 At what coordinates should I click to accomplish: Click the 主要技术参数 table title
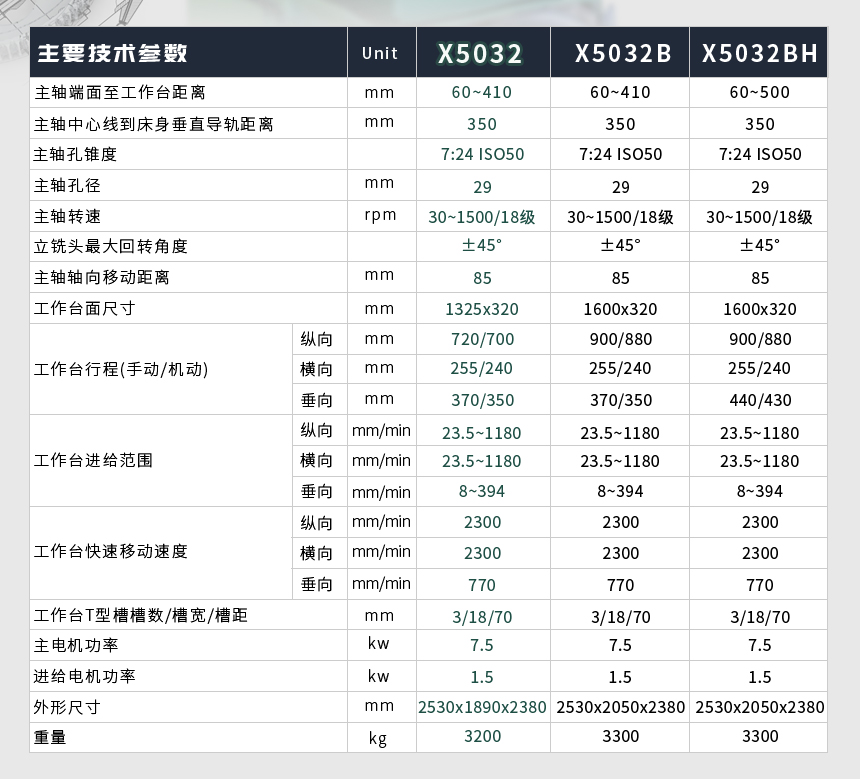[112, 54]
